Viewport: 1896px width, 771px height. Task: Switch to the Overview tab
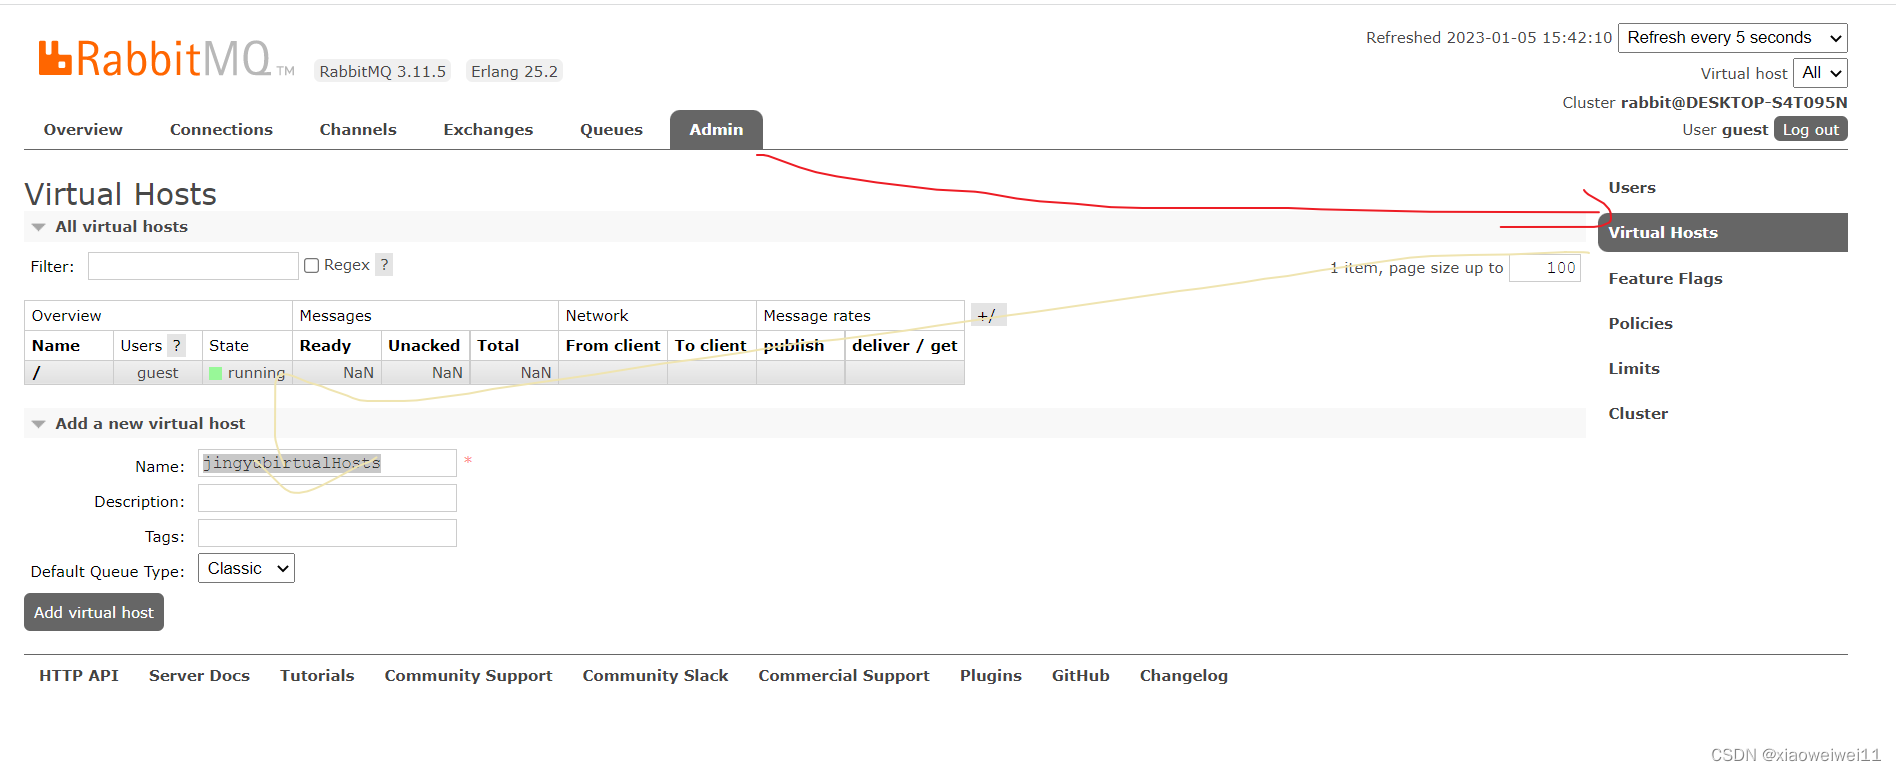point(83,130)
